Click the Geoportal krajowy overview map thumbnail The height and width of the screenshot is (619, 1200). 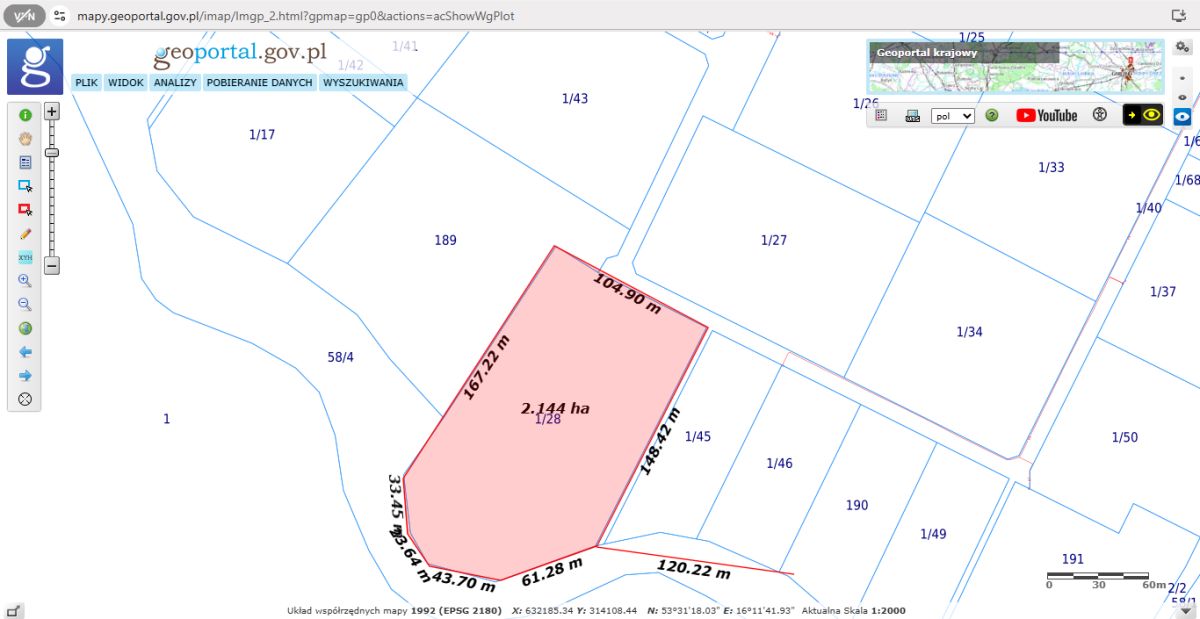pyautogui.click(x=1015, y=66)
